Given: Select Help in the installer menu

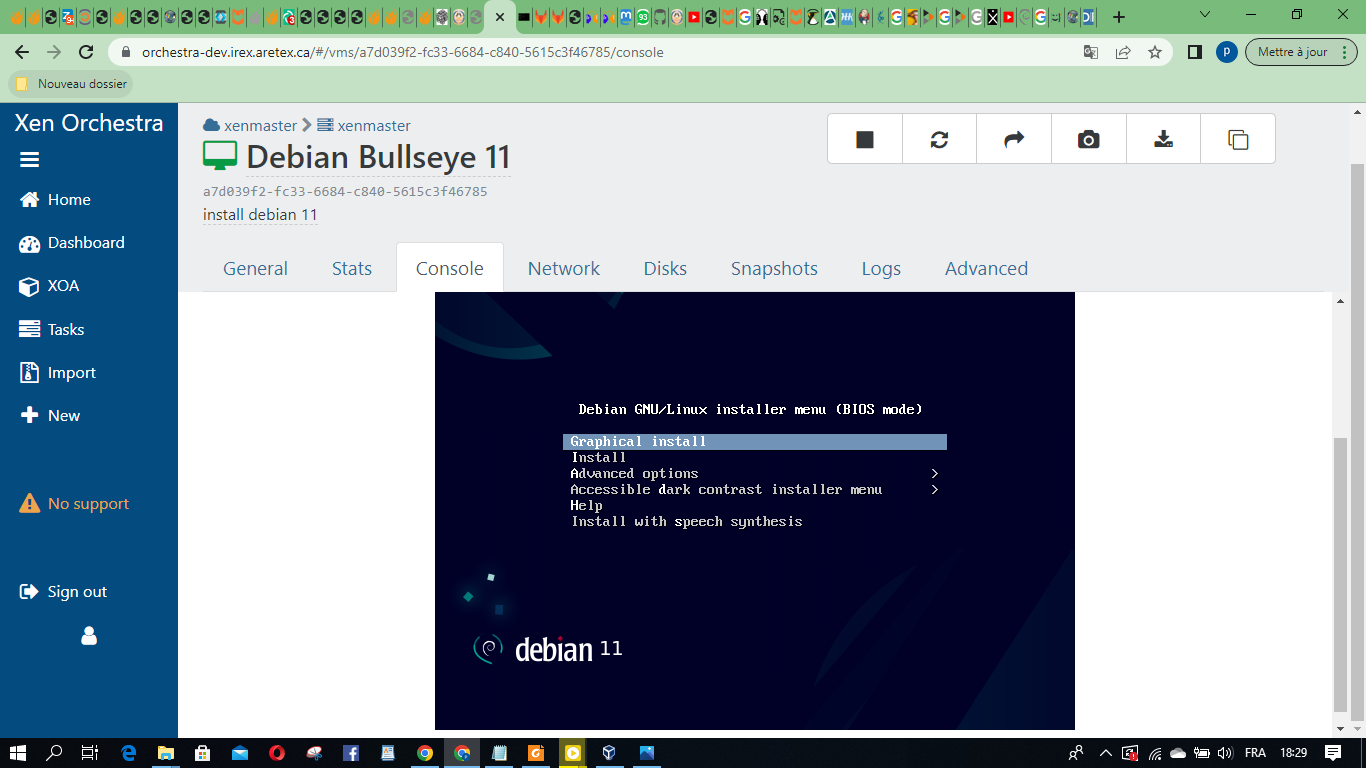Looking at the screenshot, I should click(586, 505).
